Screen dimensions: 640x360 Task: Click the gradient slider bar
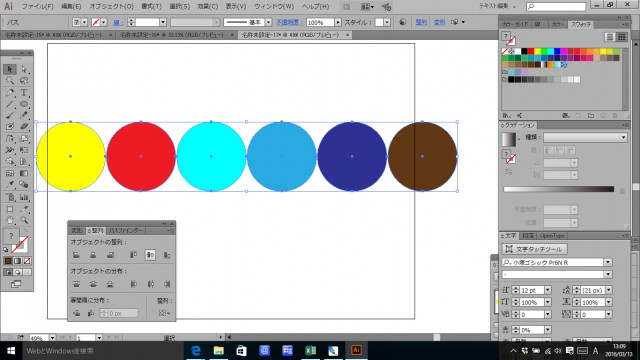point(558,189)
